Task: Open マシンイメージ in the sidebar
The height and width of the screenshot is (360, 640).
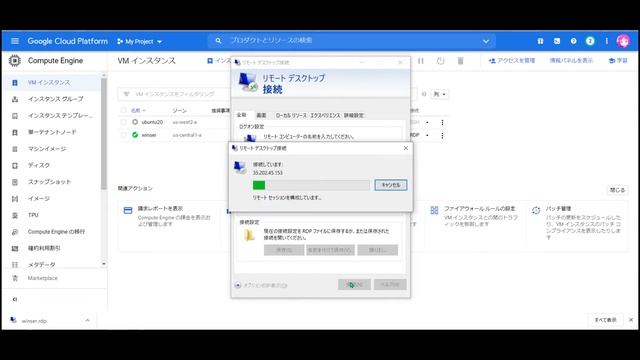Action: 51,149
